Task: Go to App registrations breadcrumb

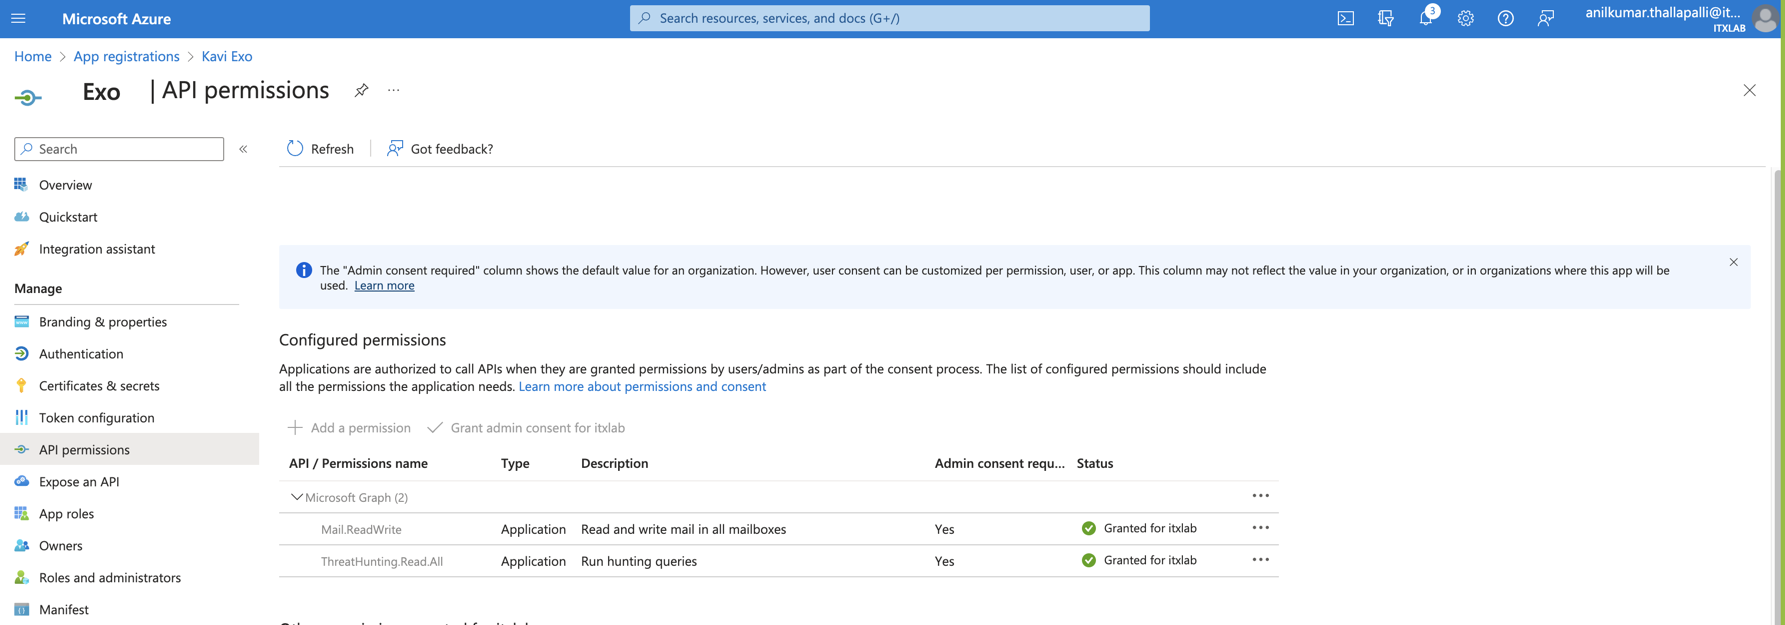Action: [x=126, y=56]
